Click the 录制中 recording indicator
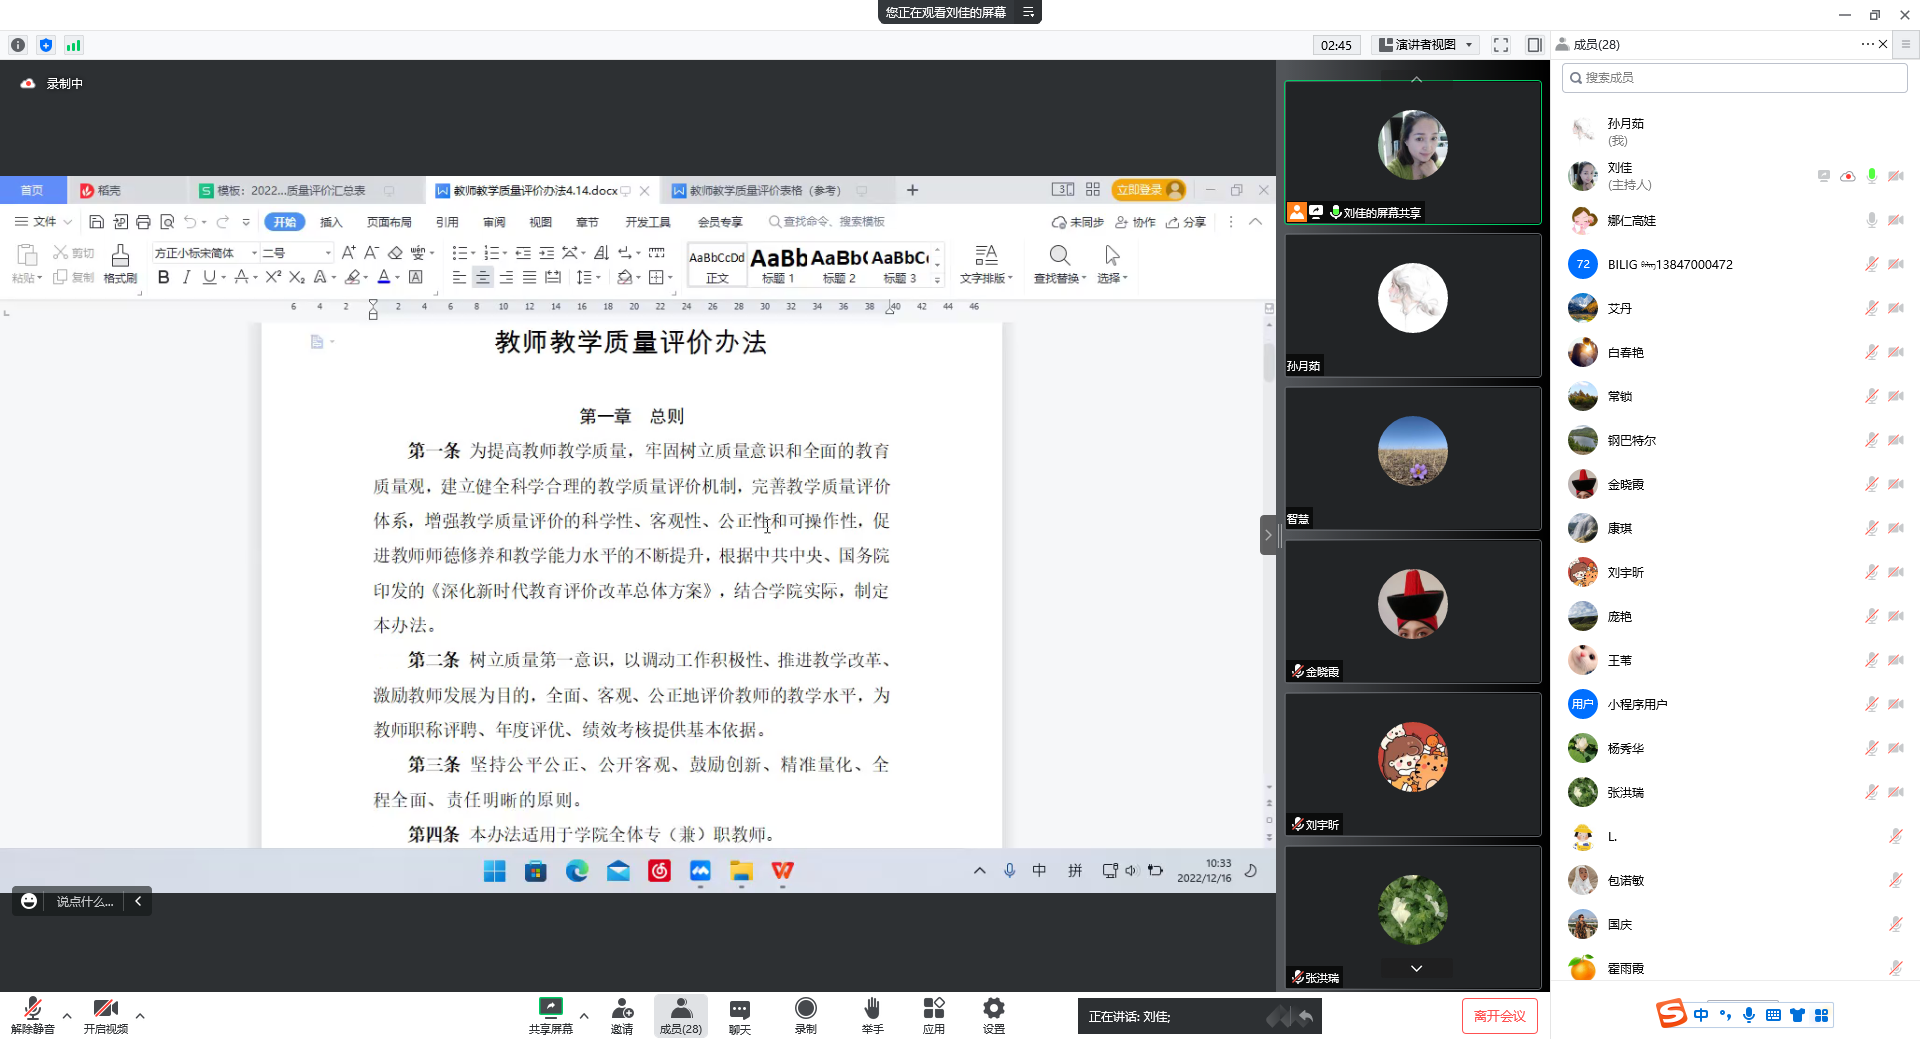The height and width of the screenshot is (1039, 1920). pyautogui.click(x=52, y=84)
